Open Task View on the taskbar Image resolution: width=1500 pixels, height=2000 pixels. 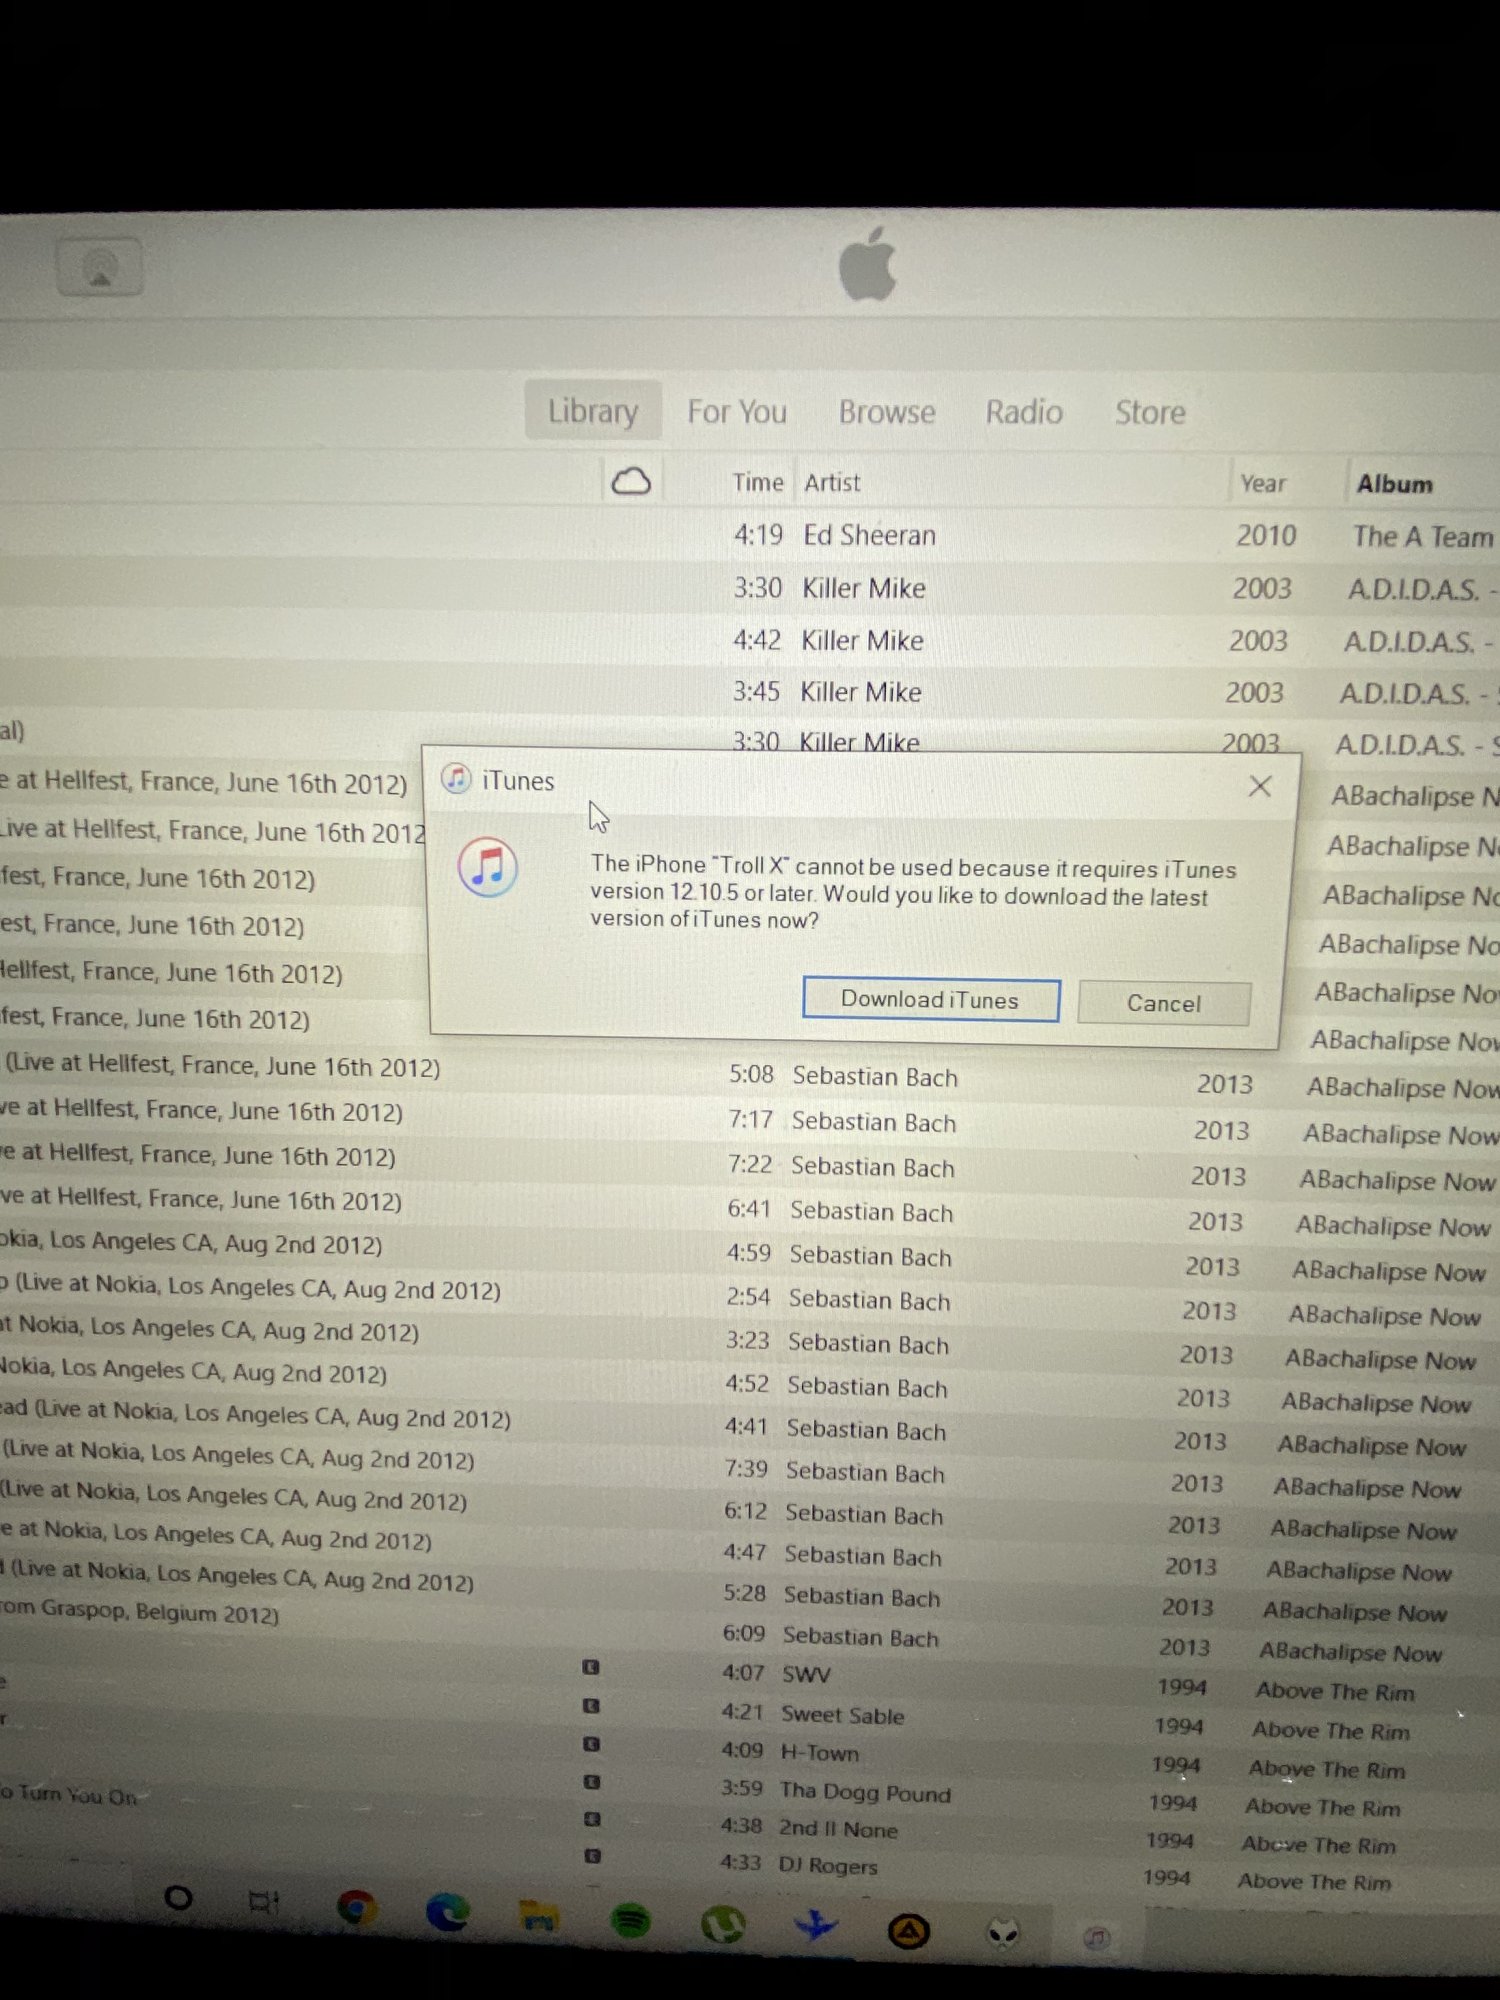point(263,1901)
